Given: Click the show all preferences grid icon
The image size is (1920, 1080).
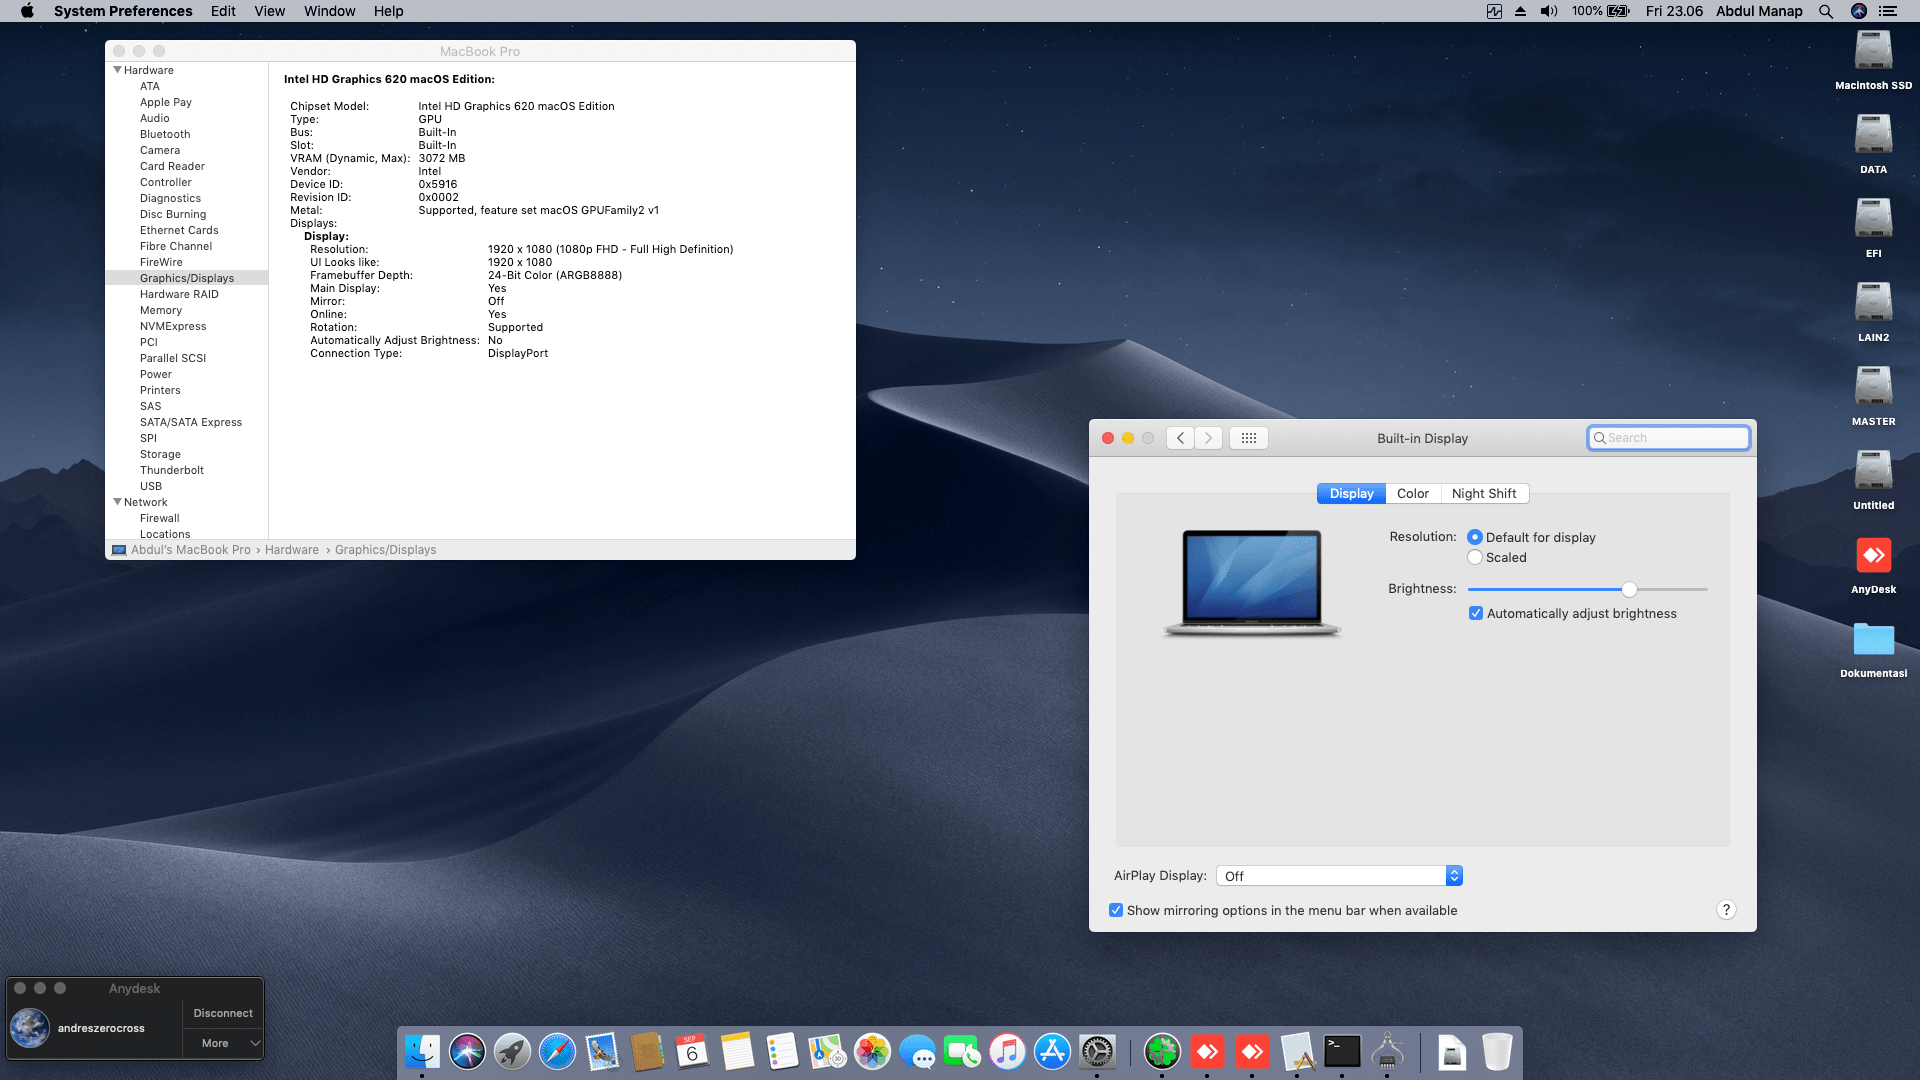Looking at the screenshot, I should pos(1248,438).
